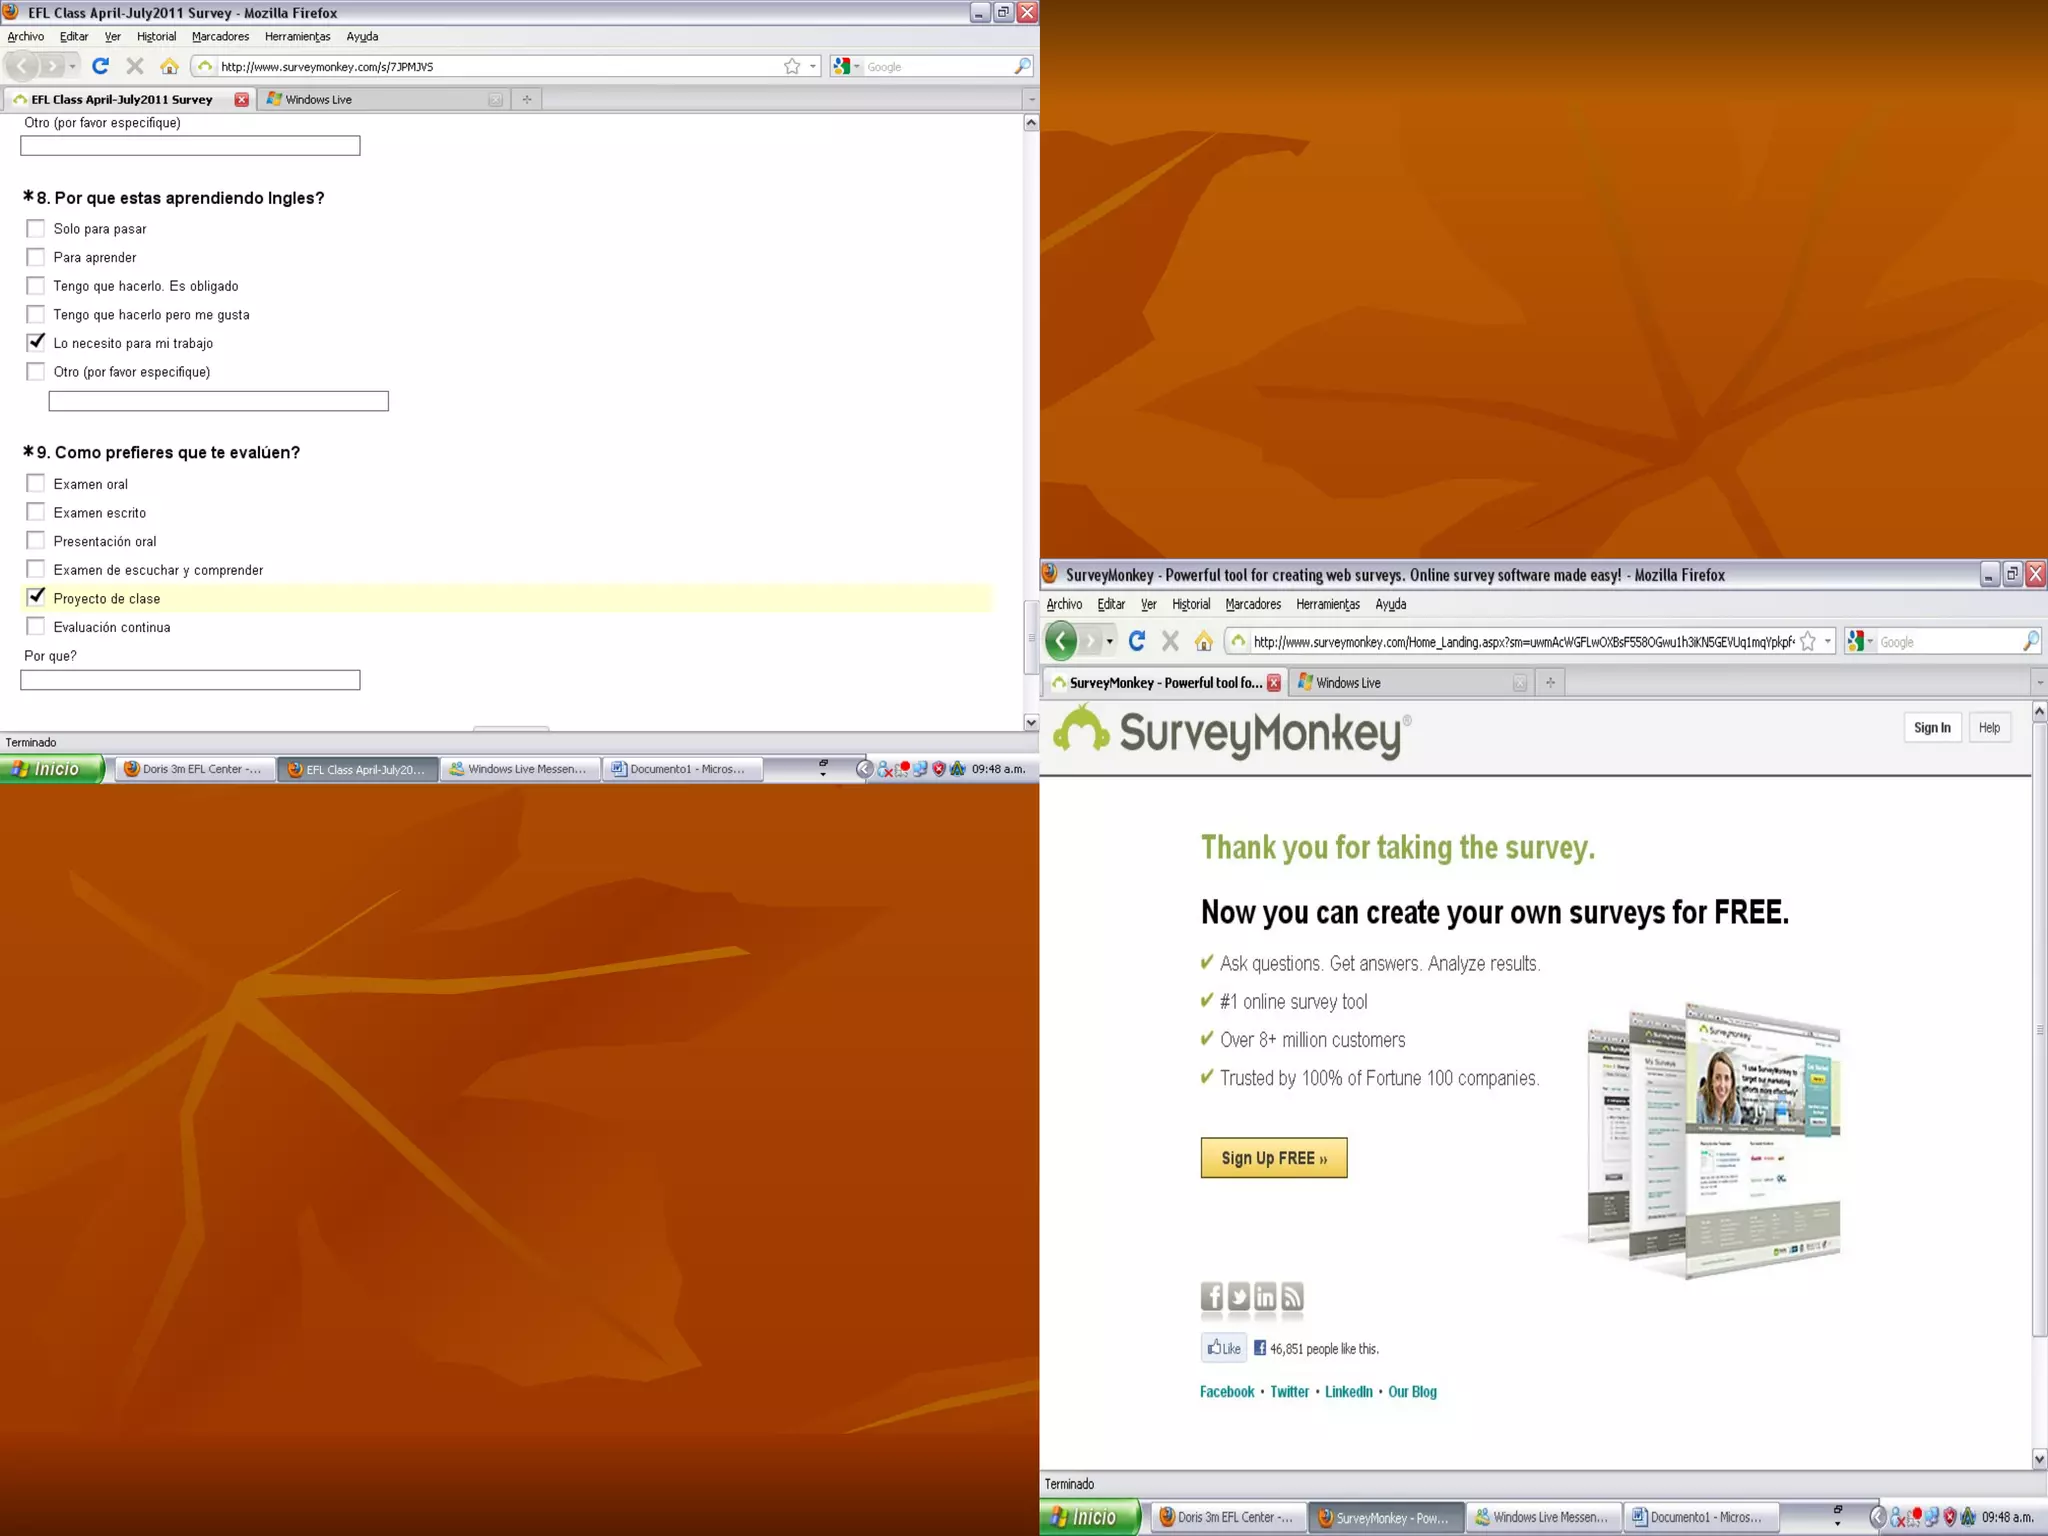2048x1536 pixels.
Task: Expand URL history dropdown in right Firefox window
Action: click(x=1828, y=641)
